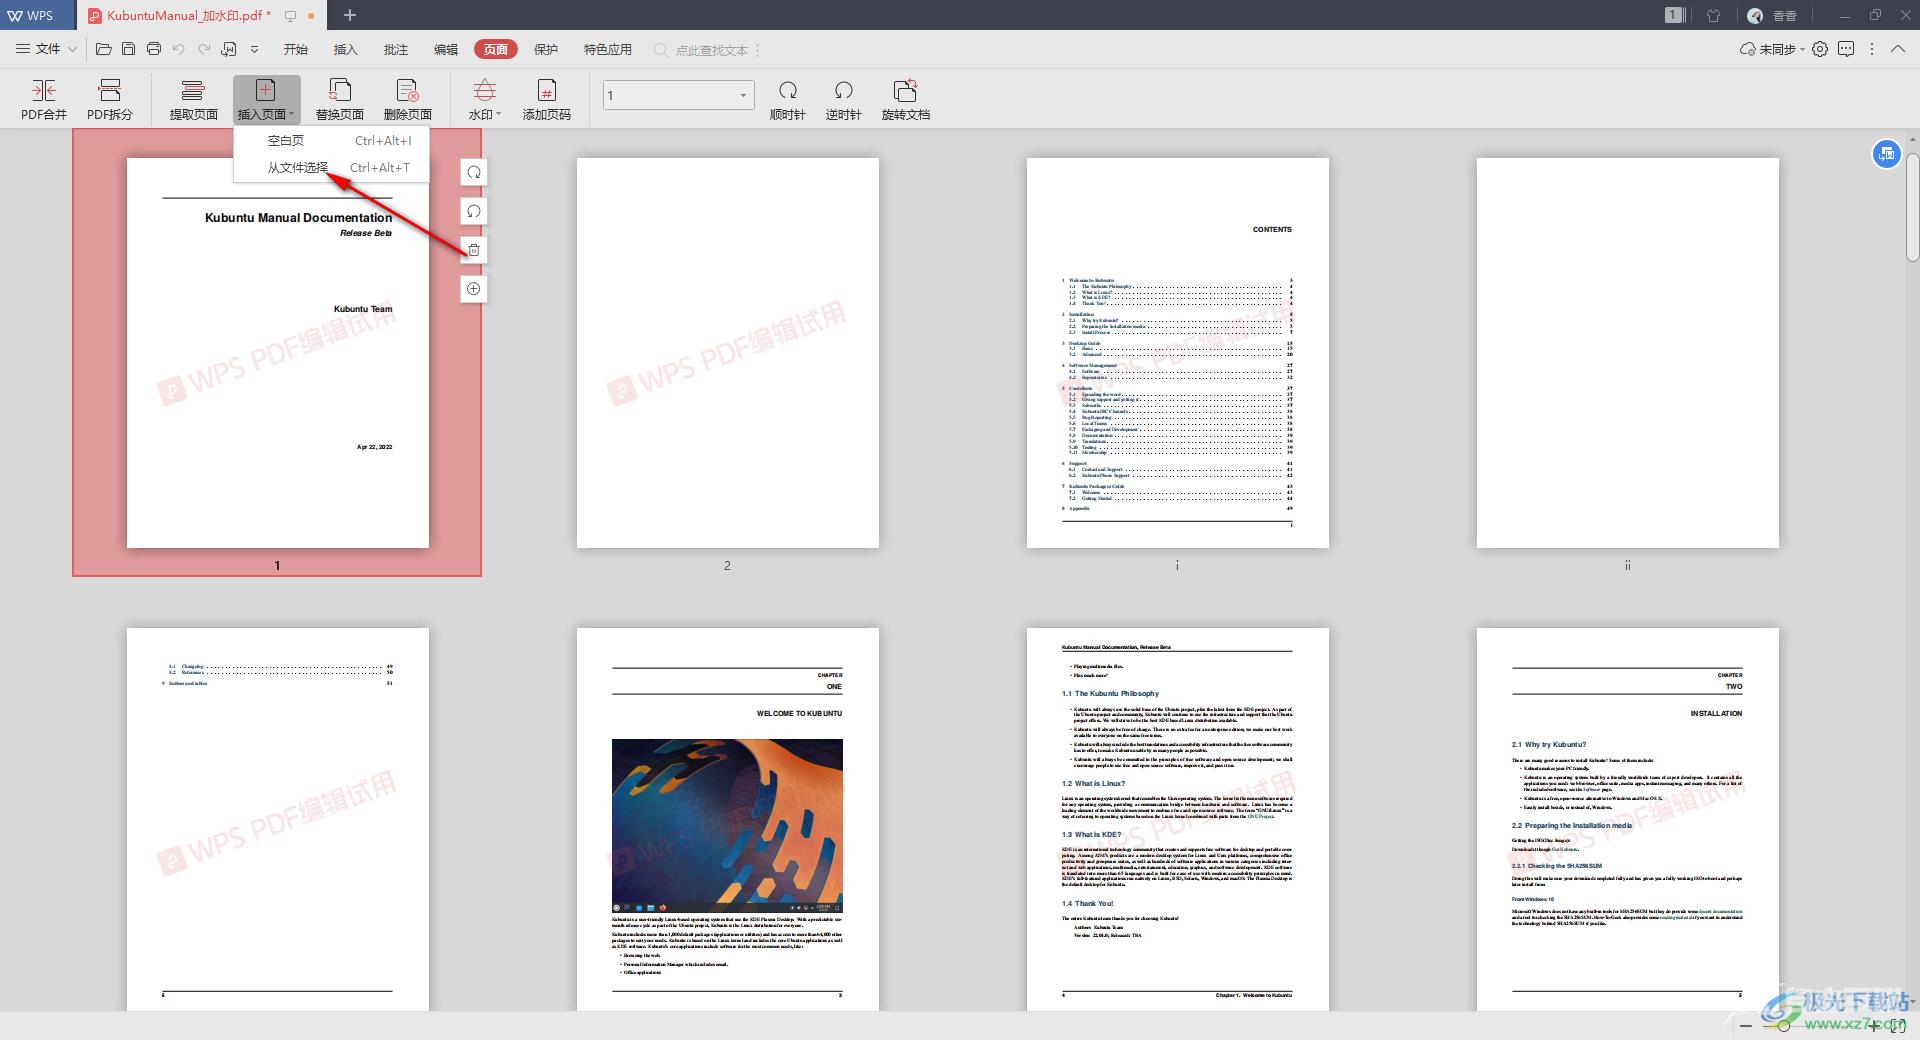
Task: Click the plus add-page button beside page 1 thumbnail
Action: [474, 289]
